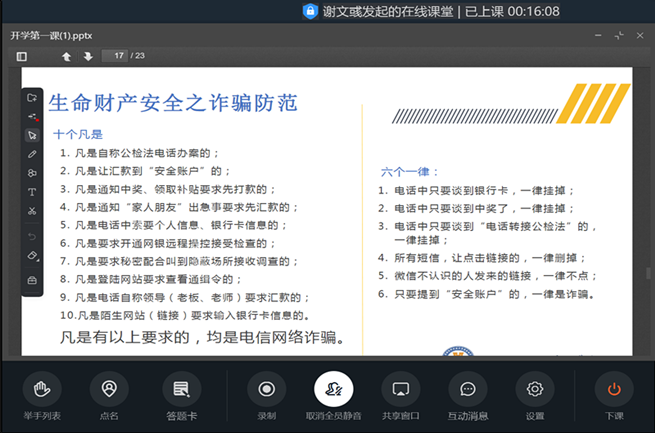Open 互动消息 interactive messages
The width and height of the screenshot is (655, 433).
(x=468, y=396)
